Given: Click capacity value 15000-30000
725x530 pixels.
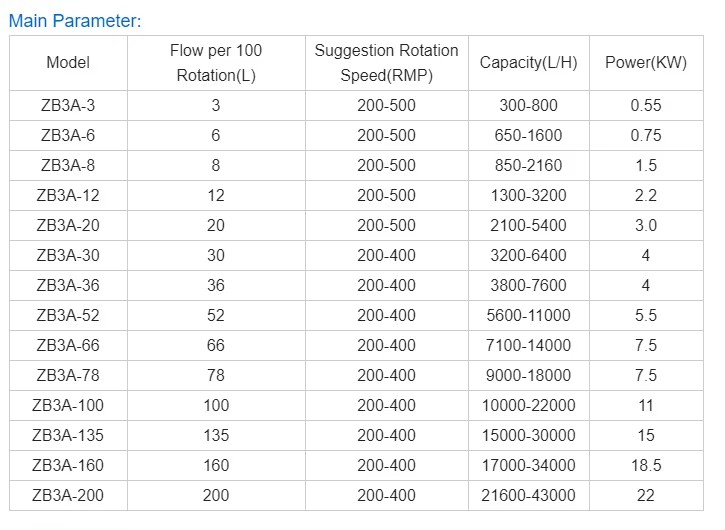Looking at the screenshot, I should click(x=528, y=435).
